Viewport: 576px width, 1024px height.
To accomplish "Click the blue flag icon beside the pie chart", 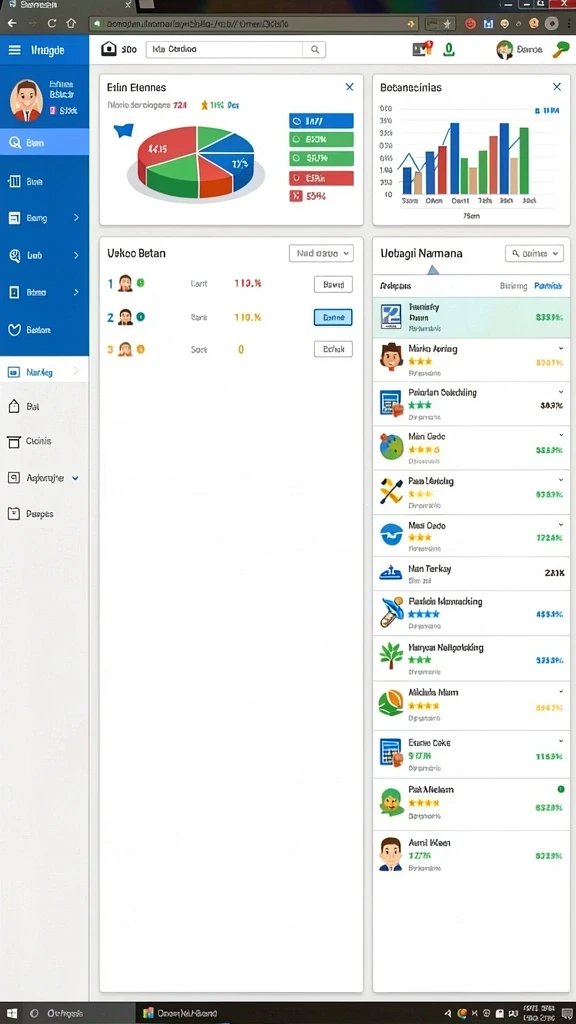I will tap(123, 130).
